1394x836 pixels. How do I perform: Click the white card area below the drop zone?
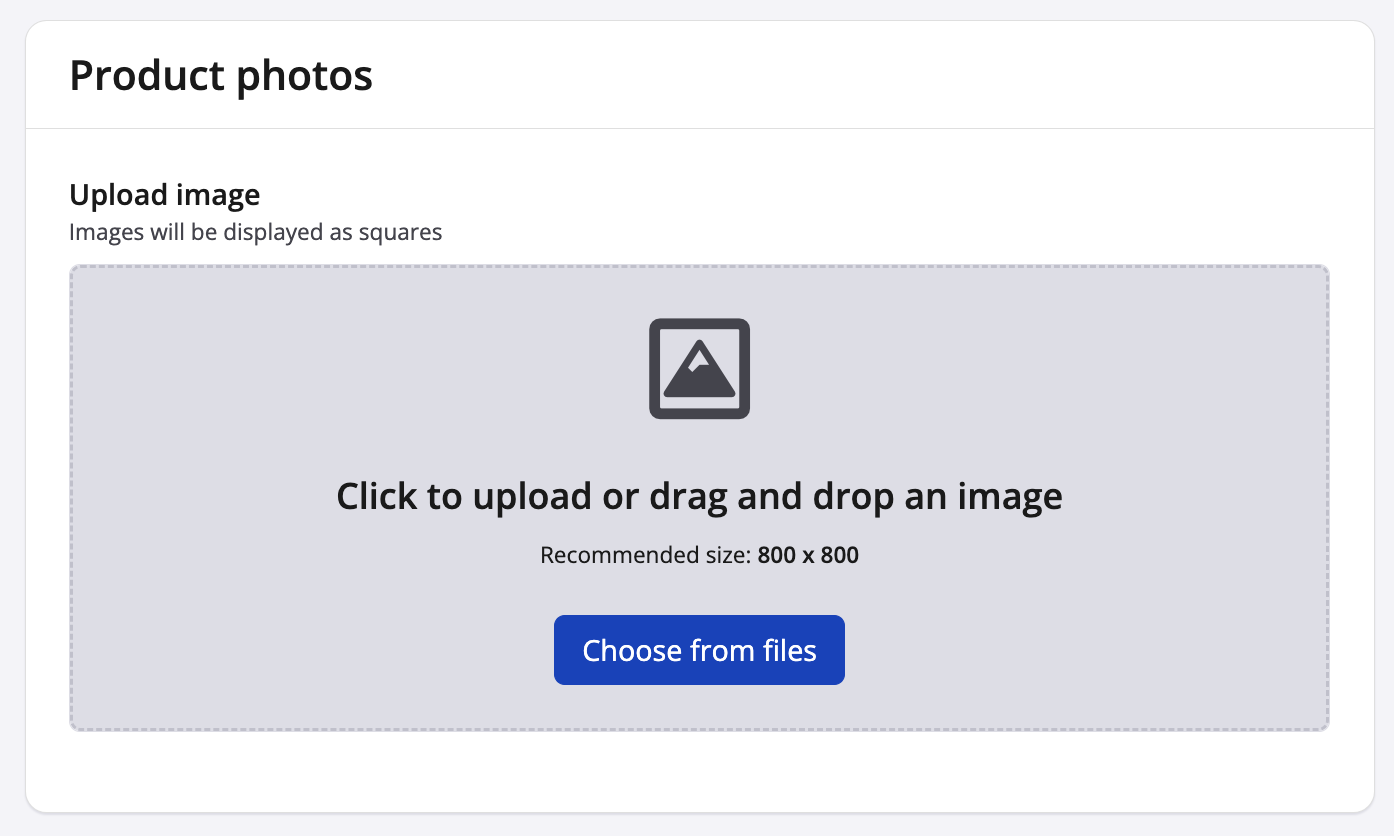tap(700, 770)
